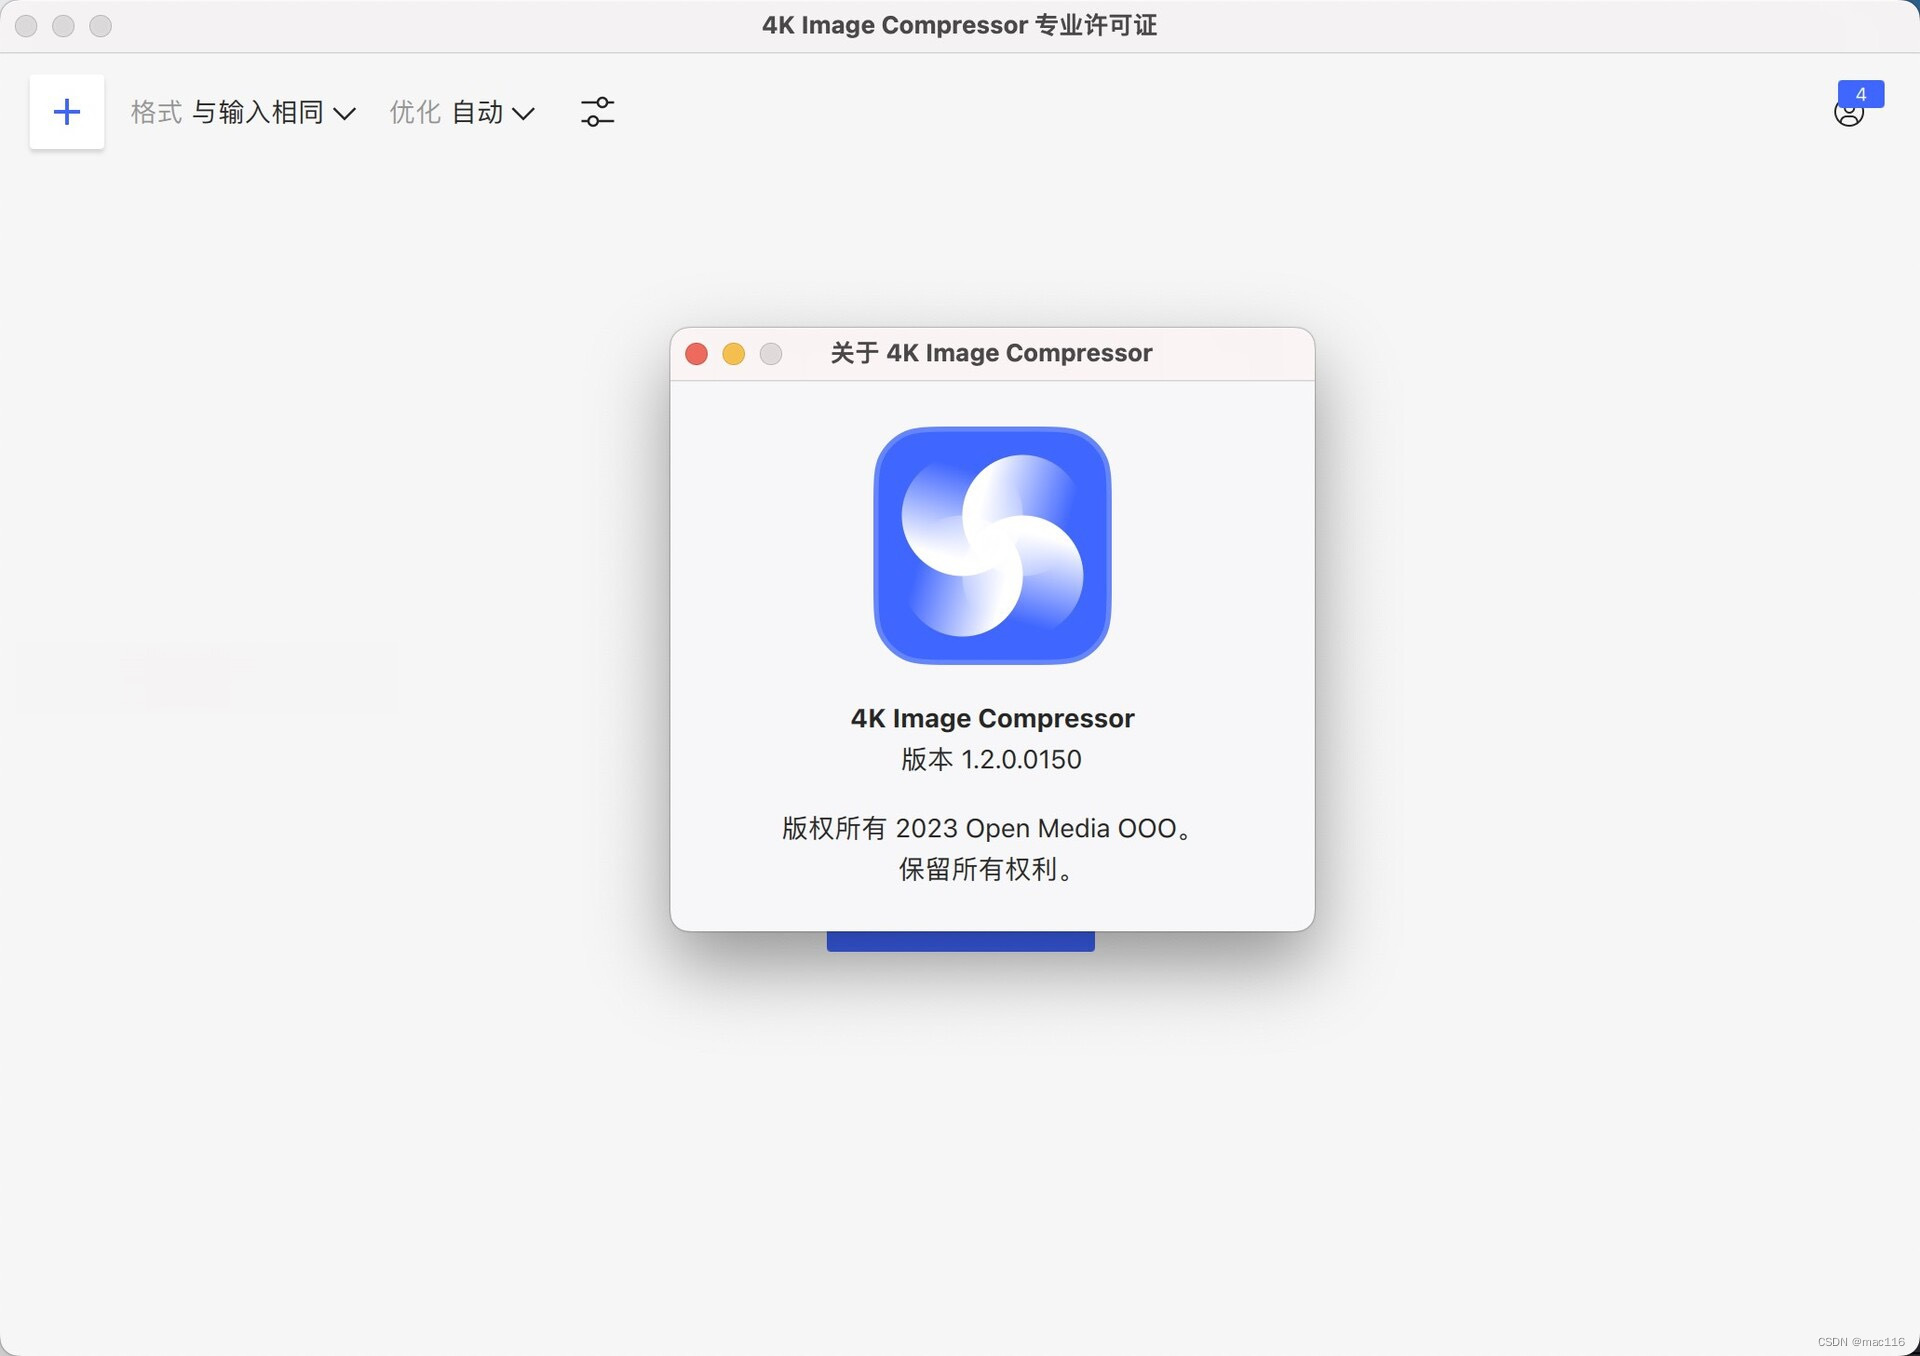Open the format dropdown 与输入相同
This screenshot has height=1356, width=1920.
(274, 112)
